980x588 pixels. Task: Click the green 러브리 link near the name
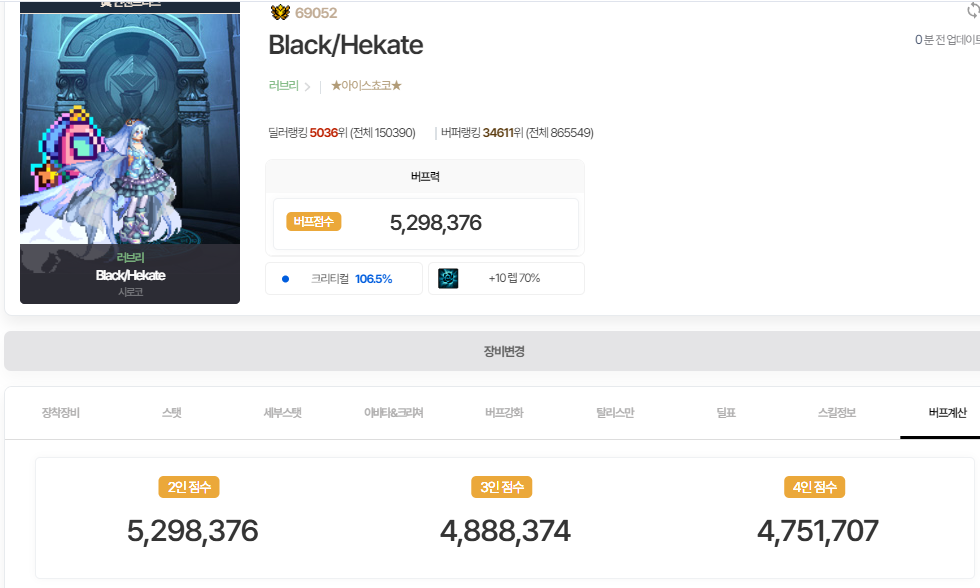point(283,86)
